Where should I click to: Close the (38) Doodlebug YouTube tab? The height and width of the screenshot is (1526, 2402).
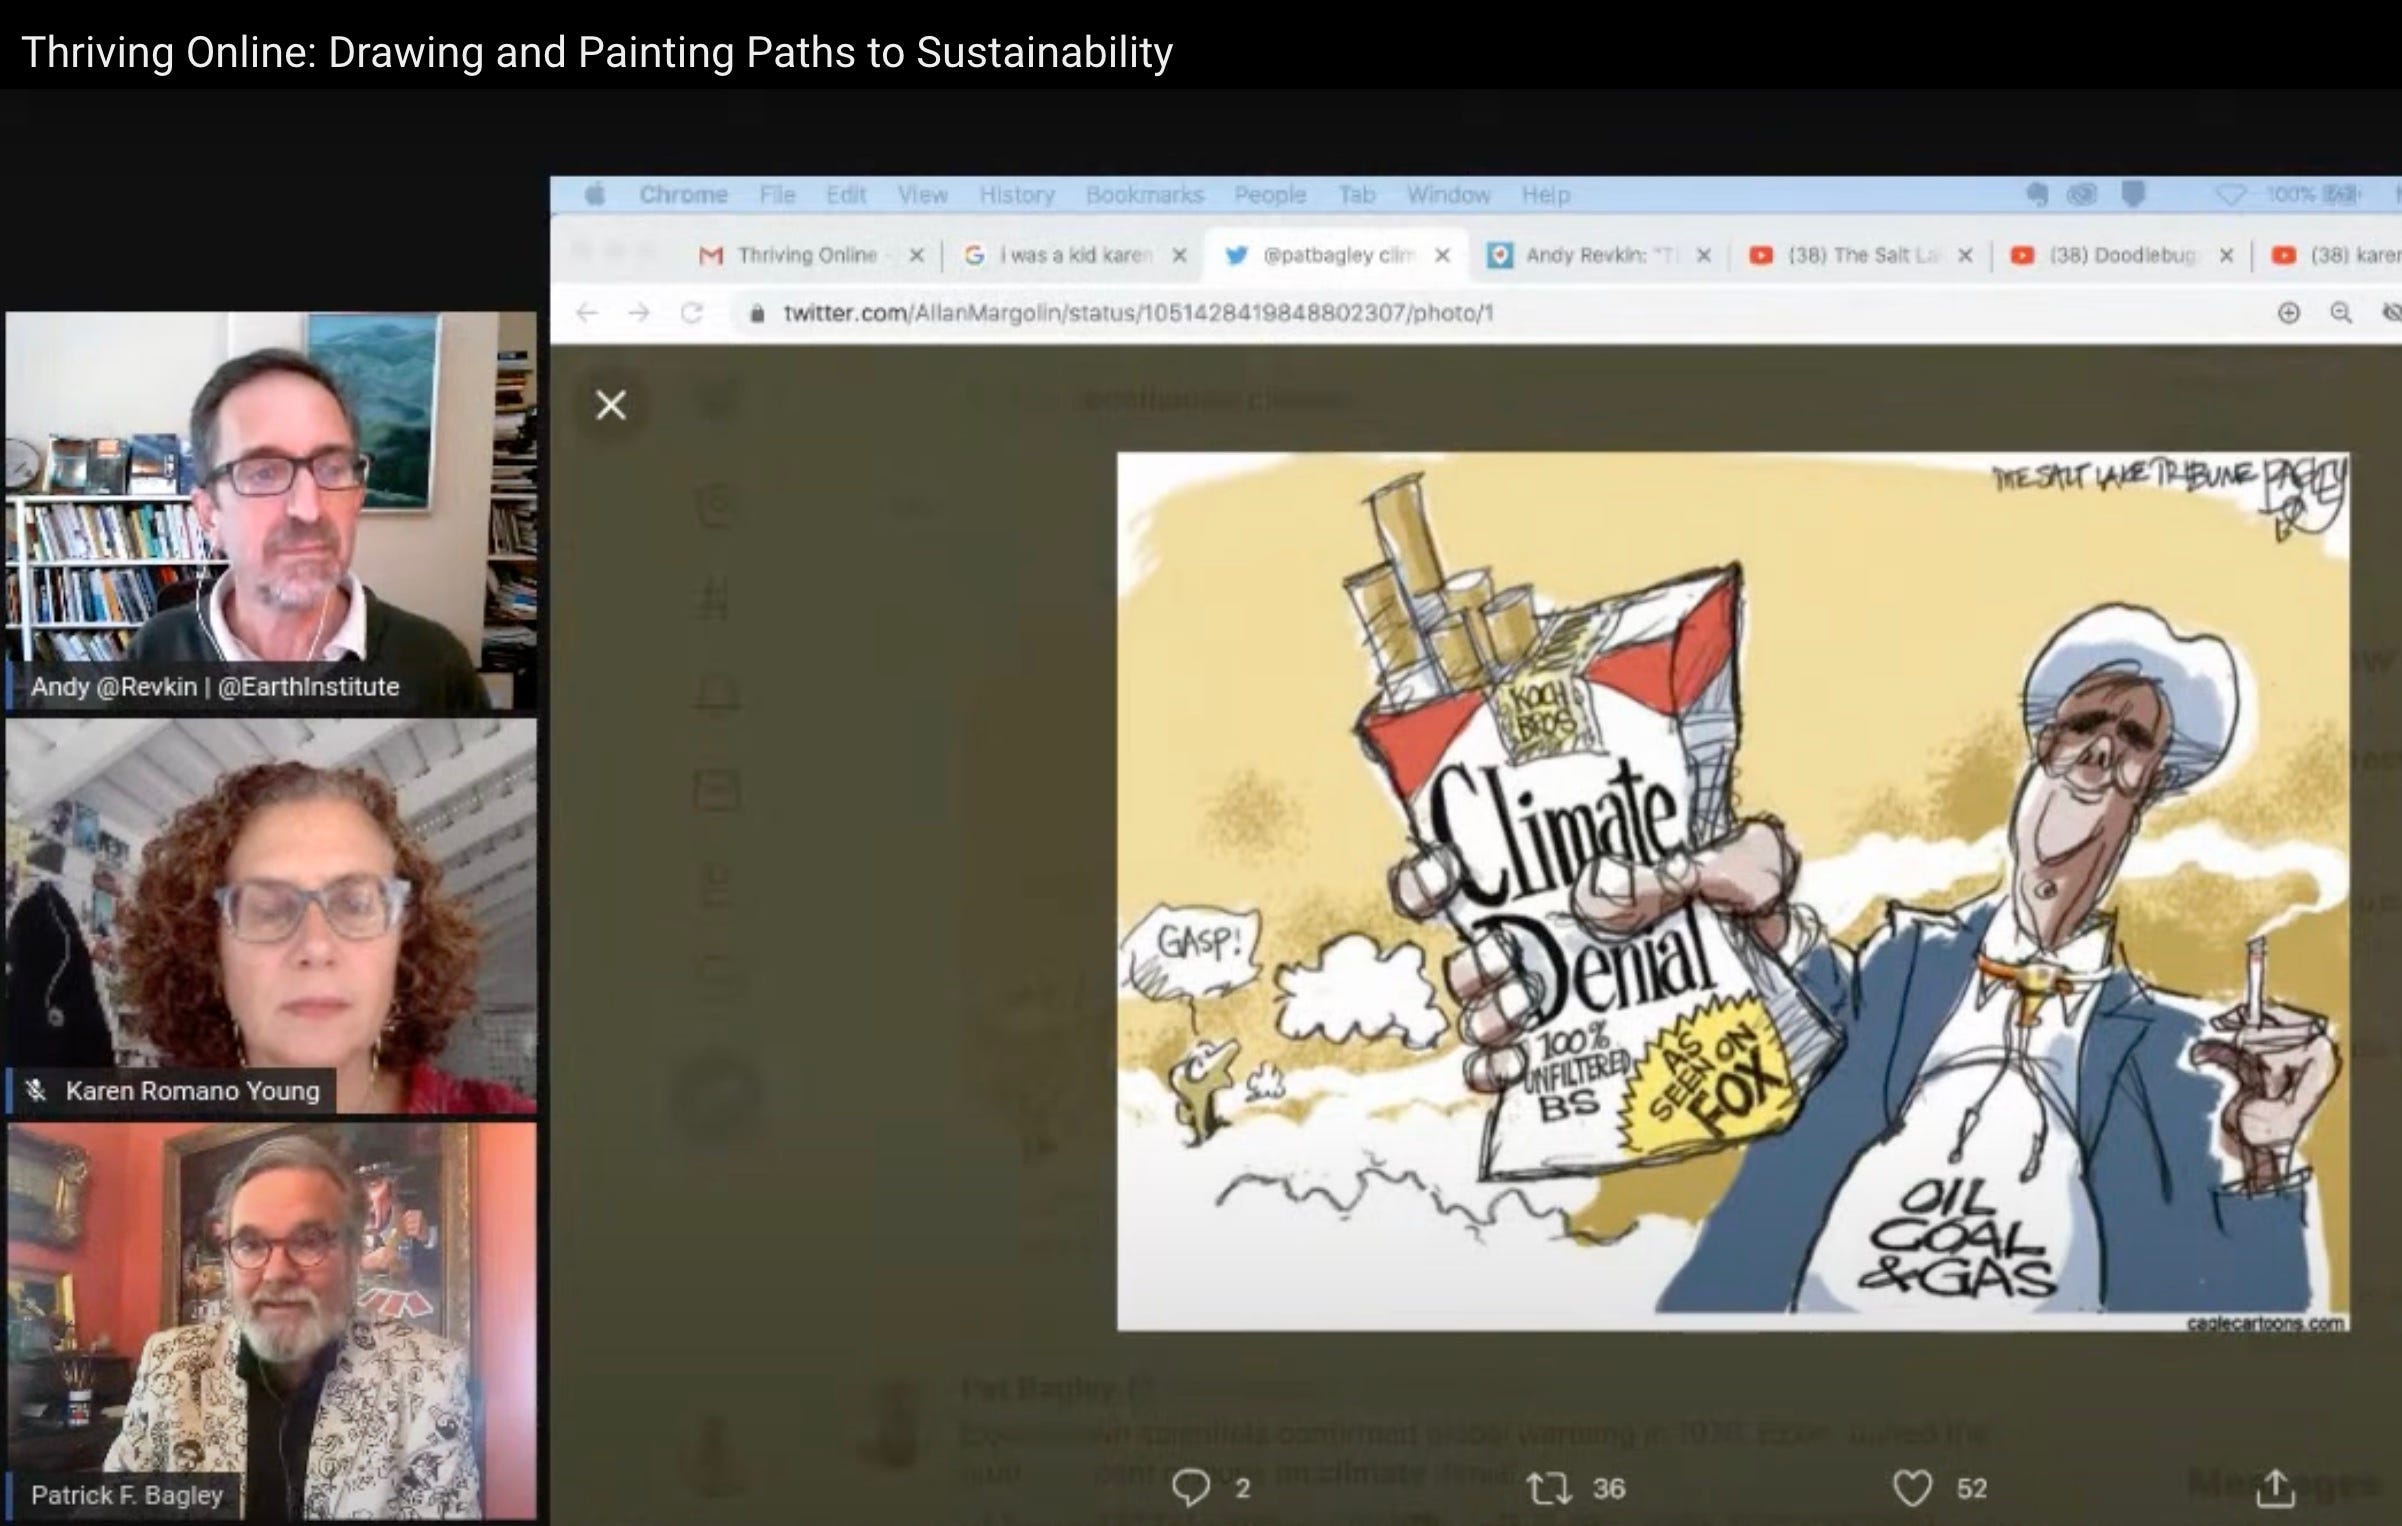2226,255
